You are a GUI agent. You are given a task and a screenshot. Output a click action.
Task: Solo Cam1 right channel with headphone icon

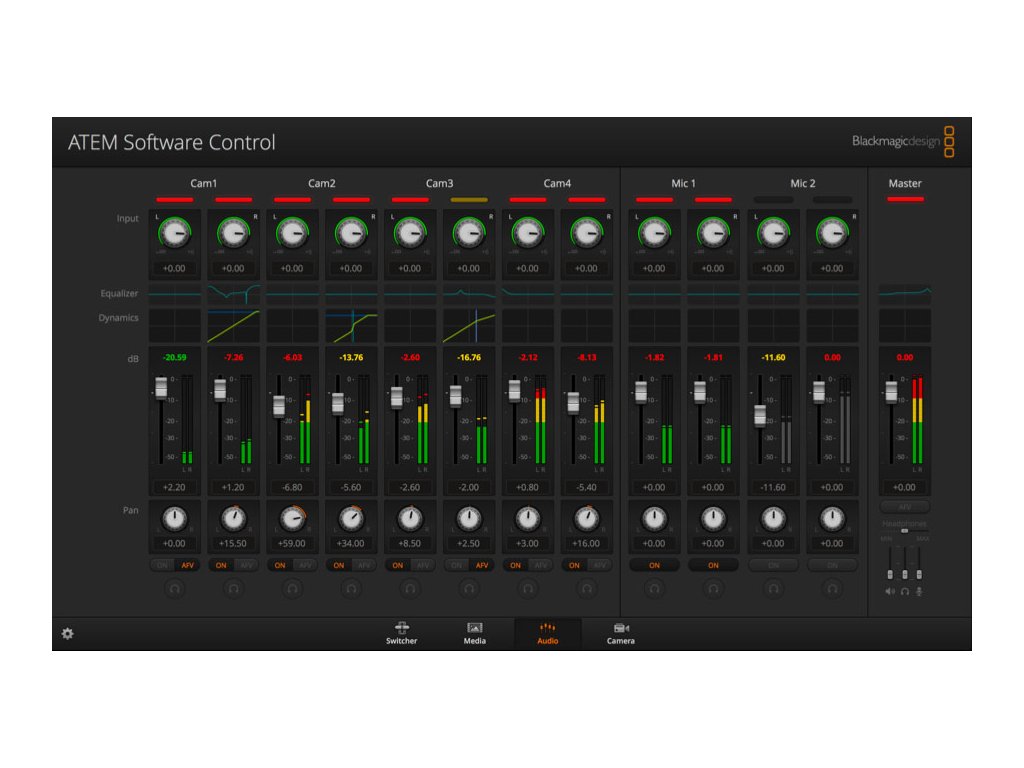pos(233,588)
